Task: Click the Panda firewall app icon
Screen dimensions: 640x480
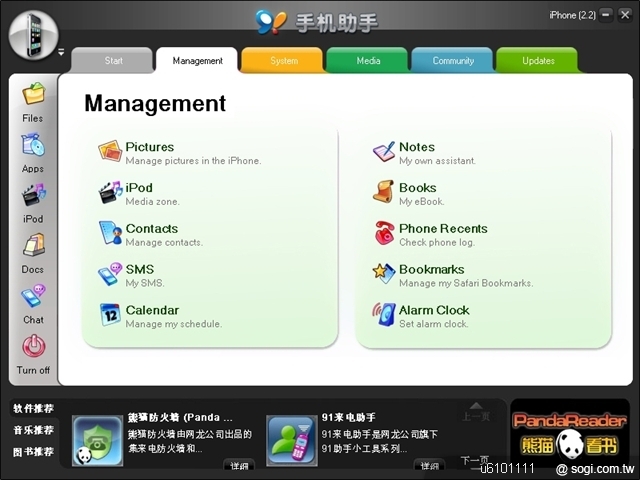Action: 97,440
